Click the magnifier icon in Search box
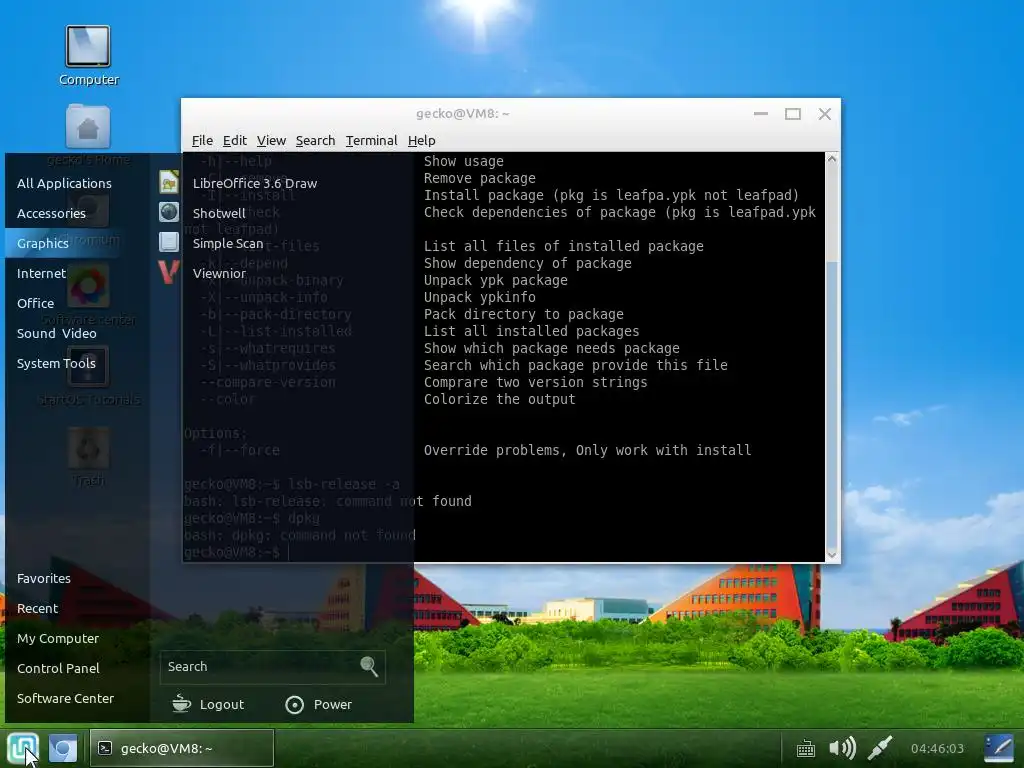This screenshot has width=1024, height=768. pyautogui.click(x=369, y=666)
